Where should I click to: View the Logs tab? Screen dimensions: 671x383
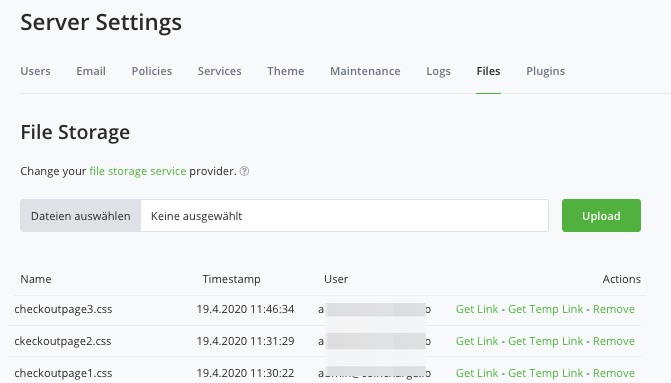click(x=438, y=71)
